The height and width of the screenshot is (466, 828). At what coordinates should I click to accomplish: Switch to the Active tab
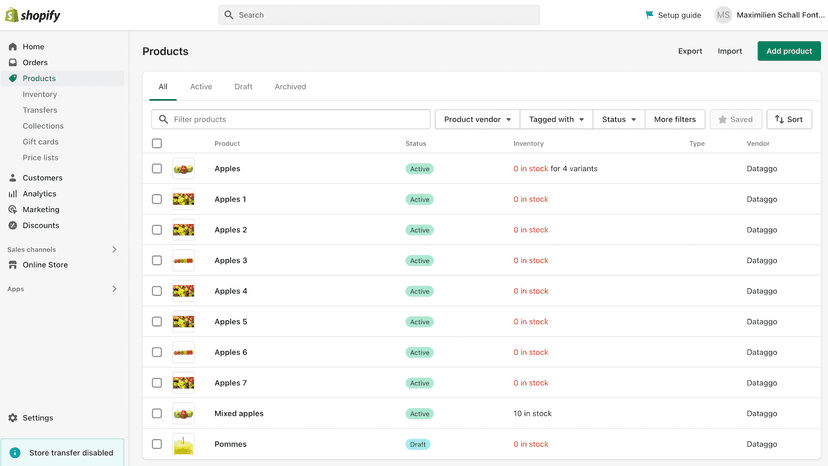201,87
